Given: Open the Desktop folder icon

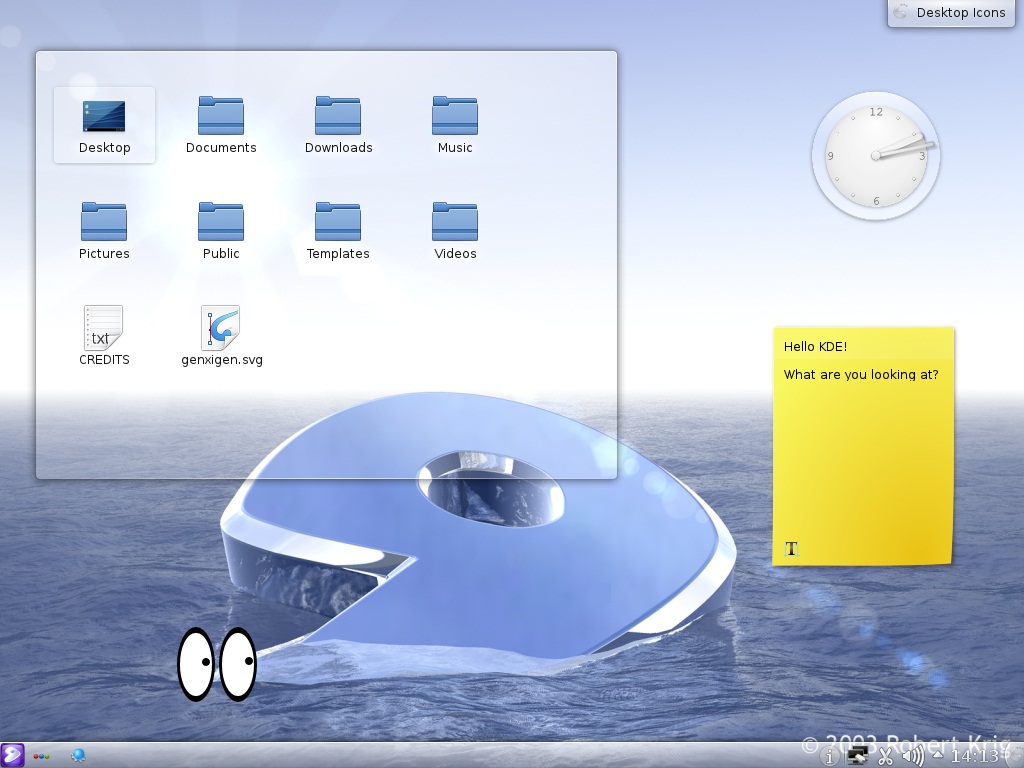Looking at the screenshot, I should pos(104,125).
